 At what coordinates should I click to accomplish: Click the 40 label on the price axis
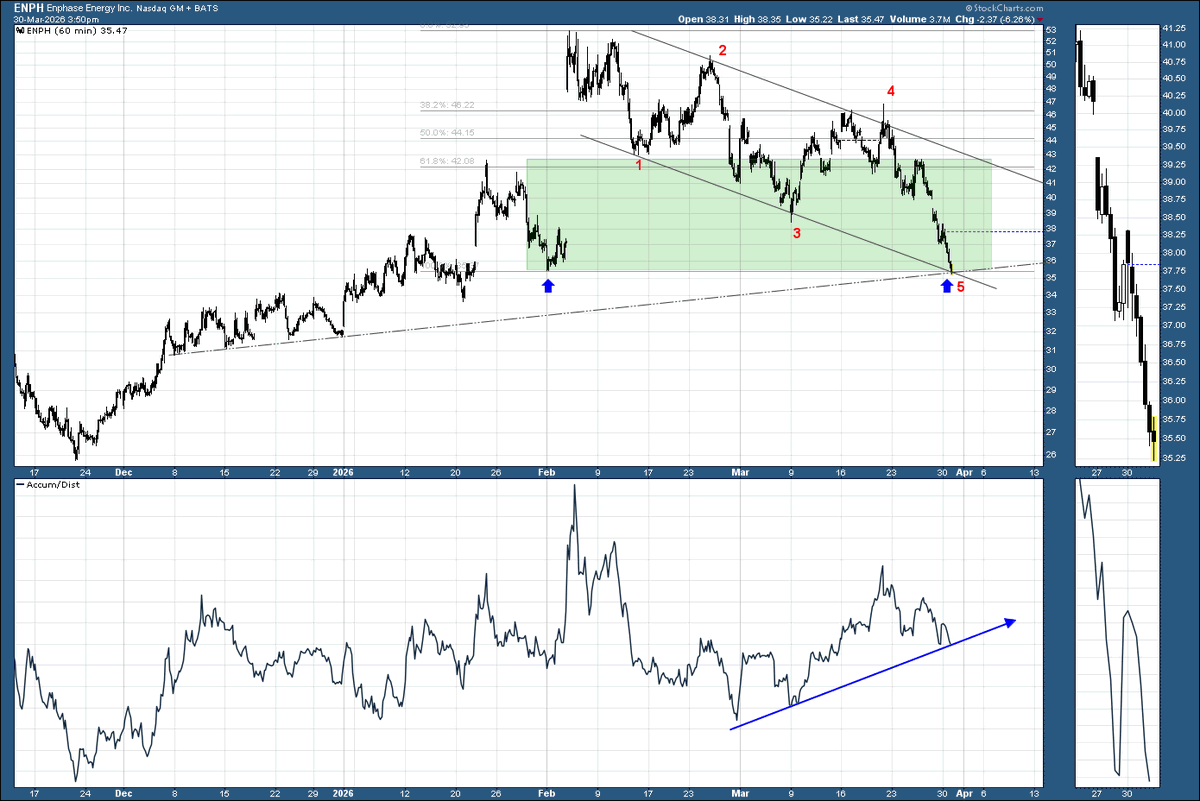[1051, 197]
